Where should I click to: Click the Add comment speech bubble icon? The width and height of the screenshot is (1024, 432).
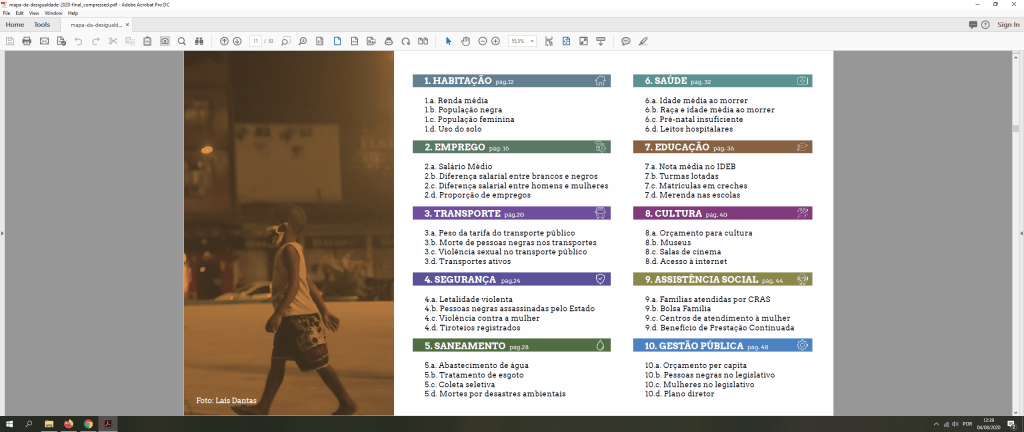click(x=626, y=41)
